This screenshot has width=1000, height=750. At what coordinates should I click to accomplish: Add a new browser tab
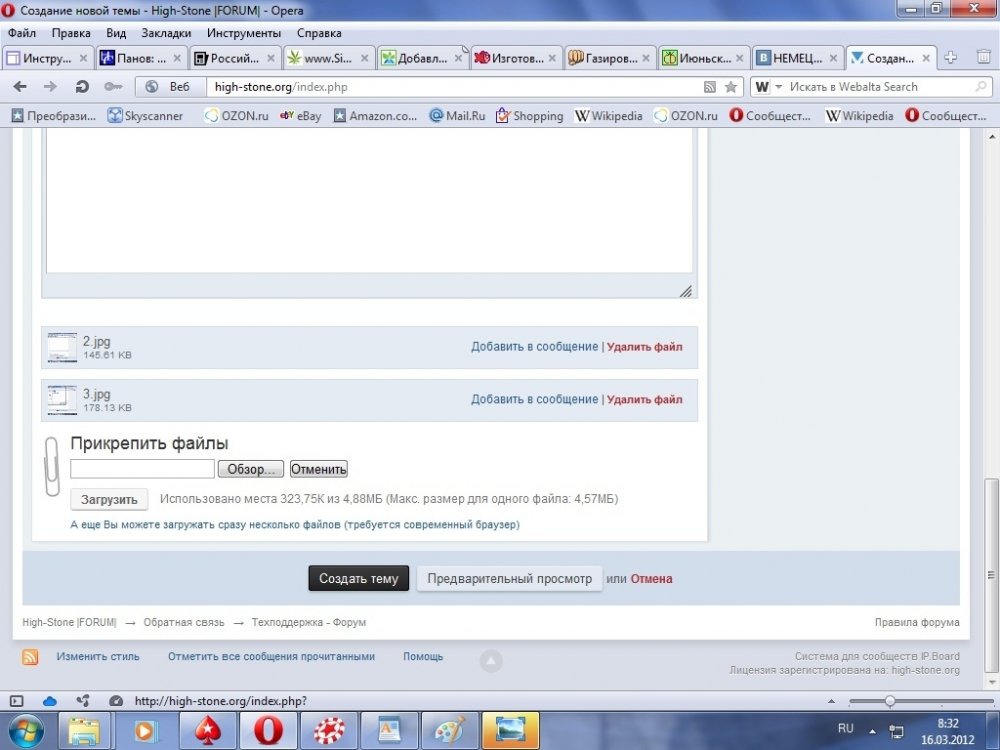click(950, 57)
